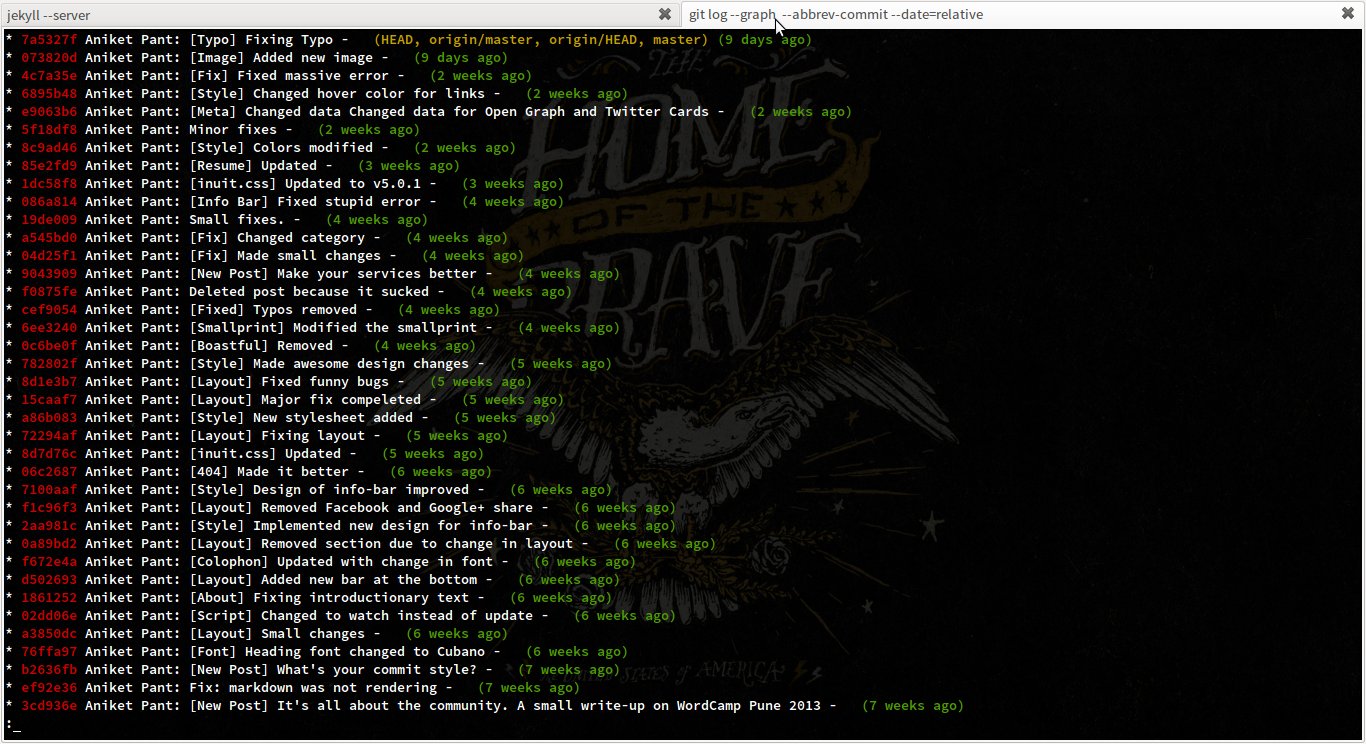The width and height of the screenshot is (1366, 744).
Task: Click commit hash 1861252
Action: tap(49, 598)
